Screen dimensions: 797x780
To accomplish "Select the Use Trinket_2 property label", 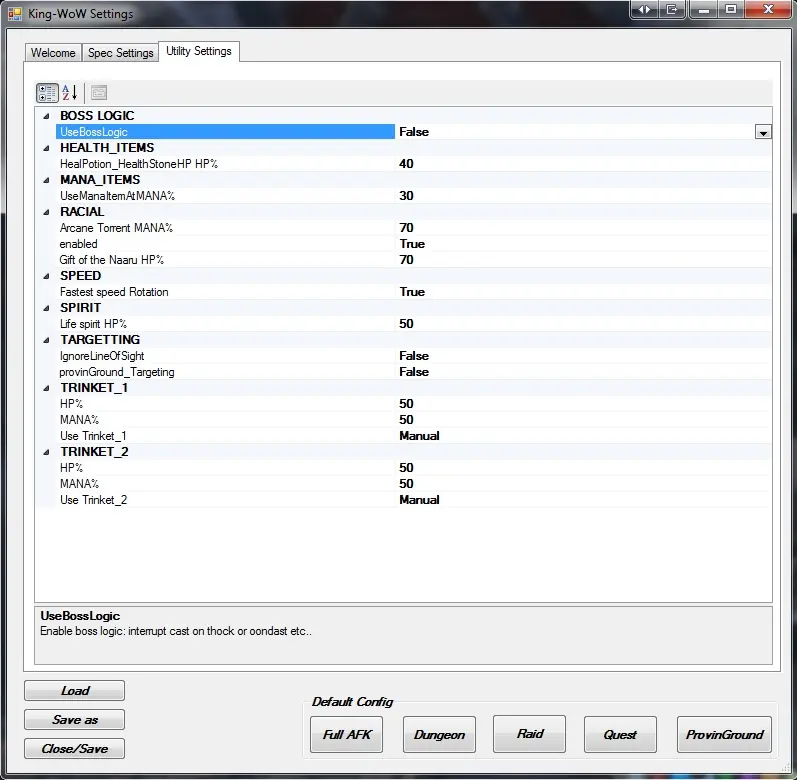I will pyautogui.click(x=94, y=500).
